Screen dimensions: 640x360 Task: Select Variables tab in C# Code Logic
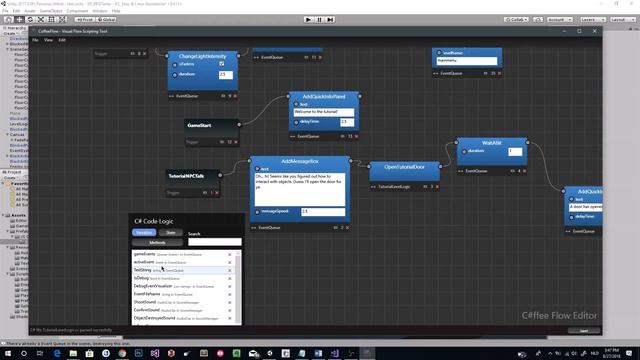tap(144, 233)
